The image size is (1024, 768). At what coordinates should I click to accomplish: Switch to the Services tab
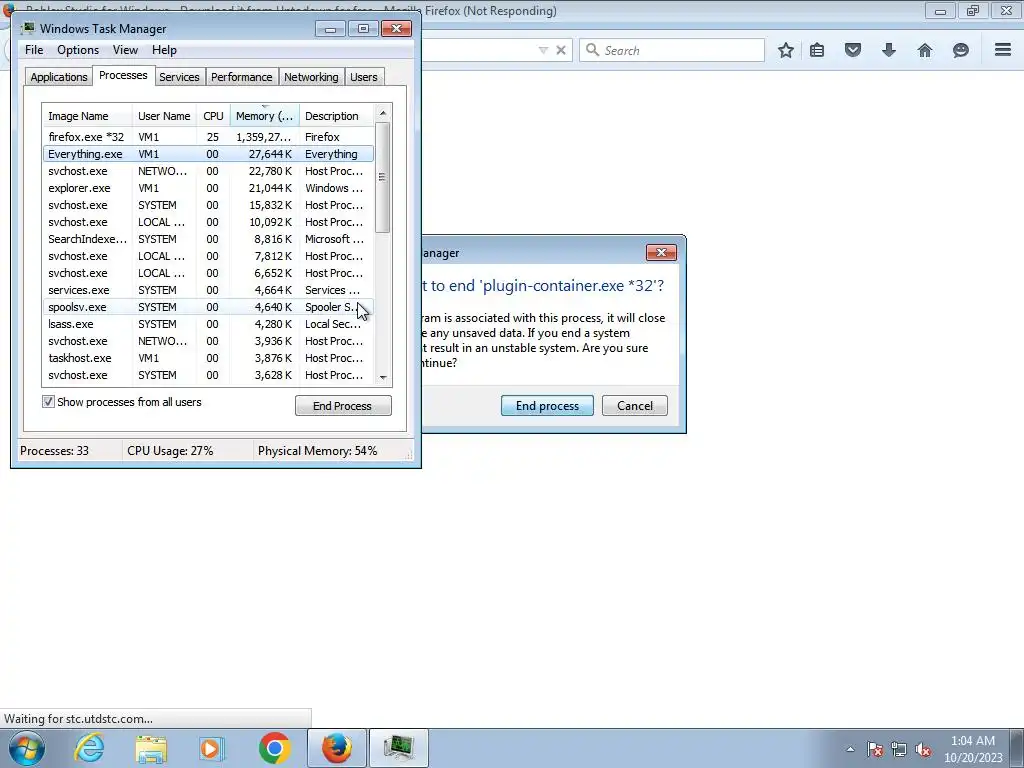pos(179,77)
